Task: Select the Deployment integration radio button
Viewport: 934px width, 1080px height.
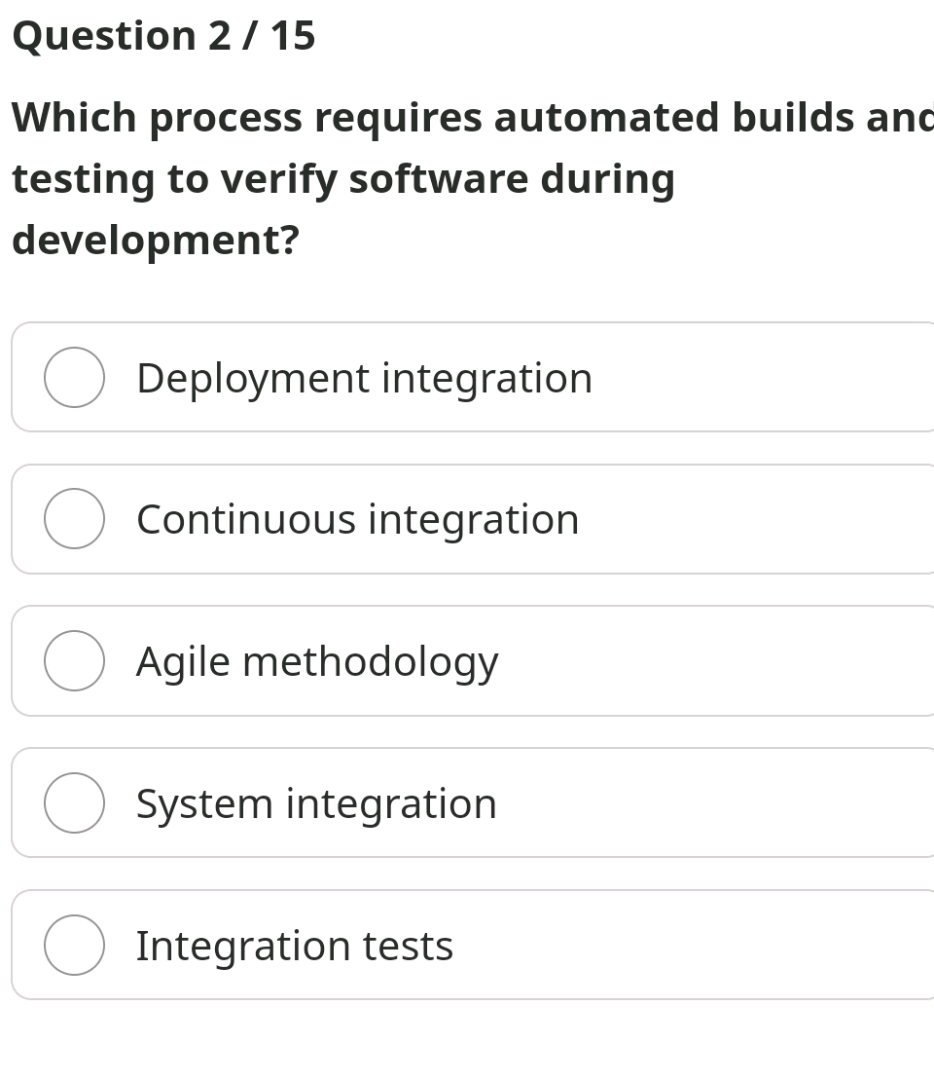Action: 75,377
